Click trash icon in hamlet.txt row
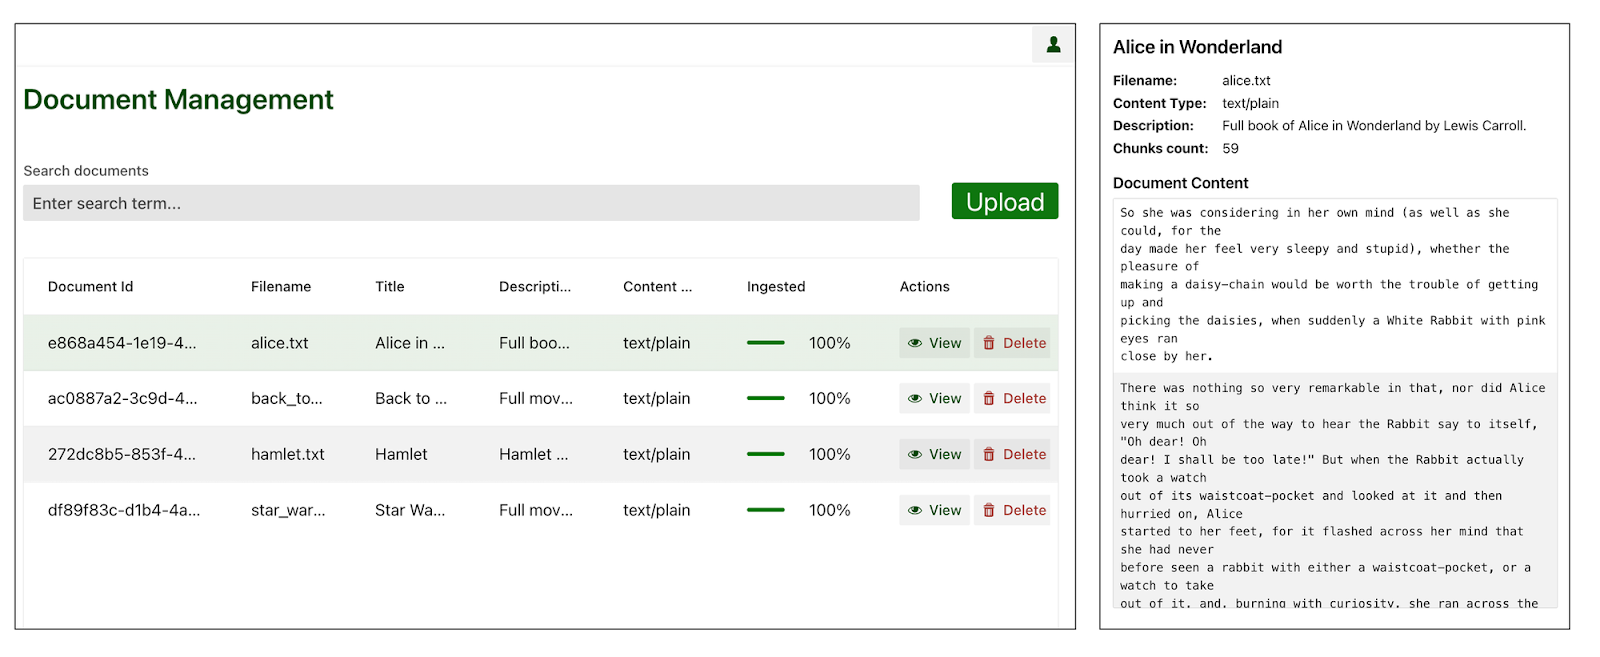The image size is (1600, 657). click(989, 455)
